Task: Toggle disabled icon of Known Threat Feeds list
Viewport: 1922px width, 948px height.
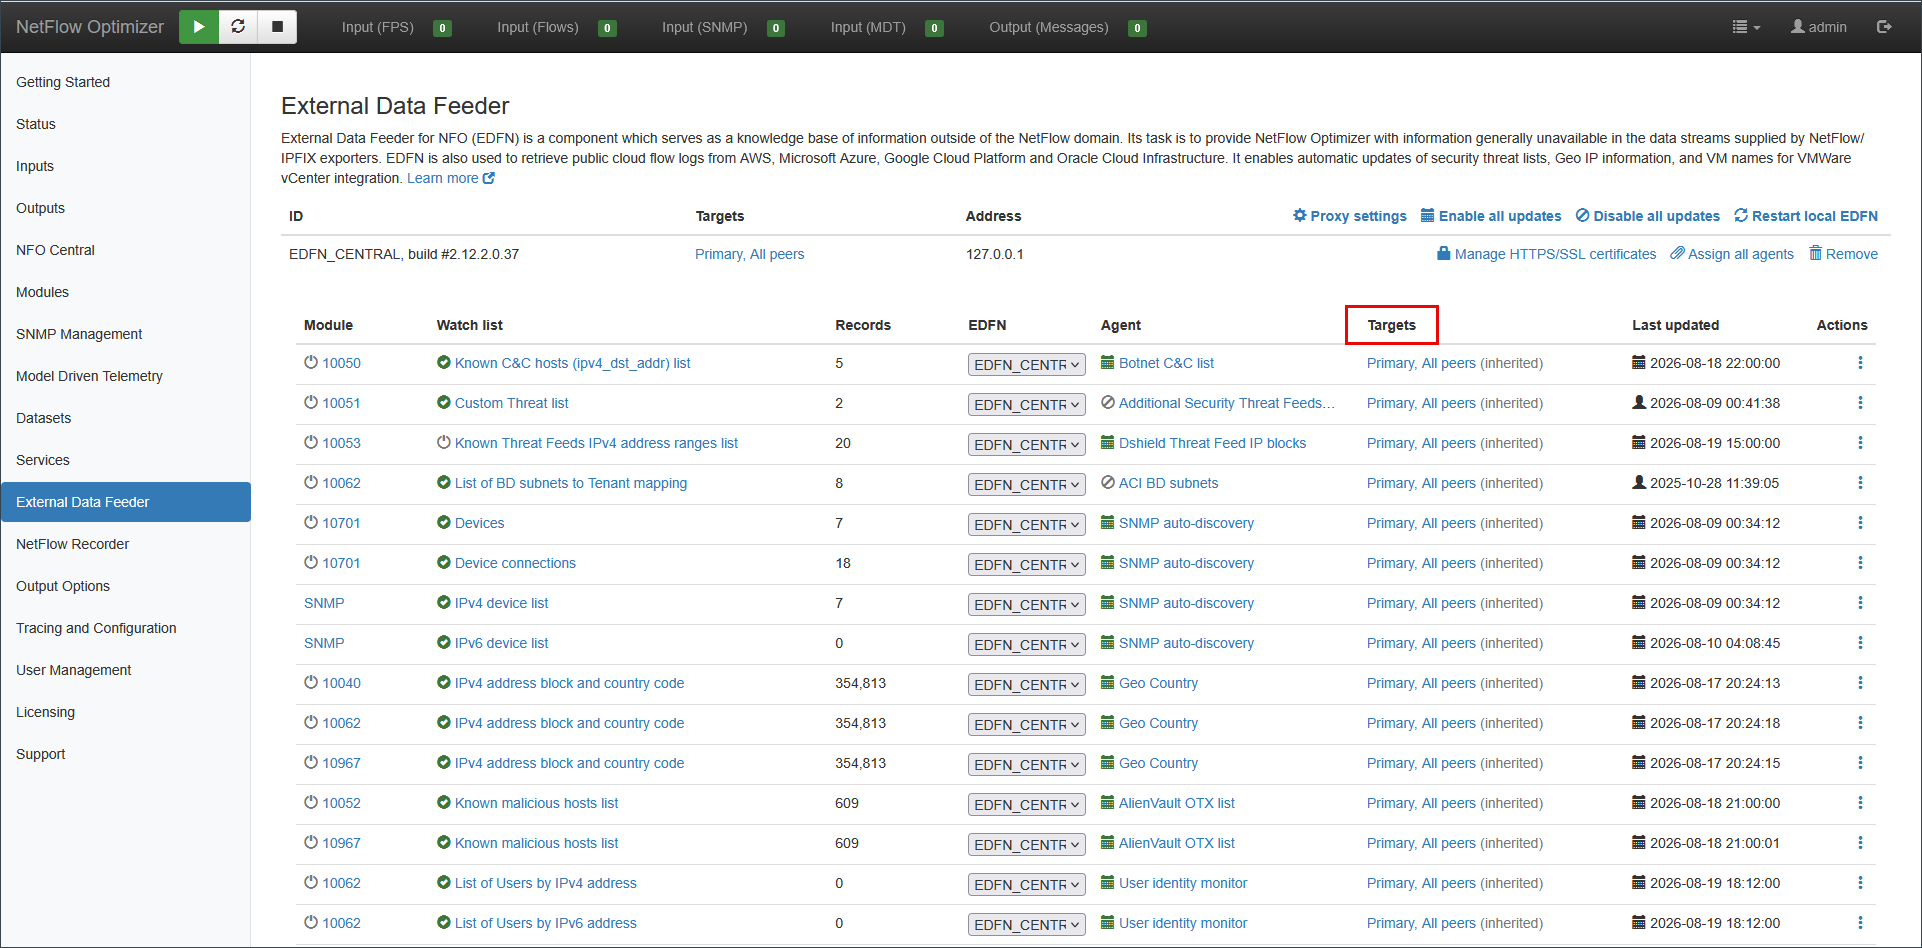Action: [444, 442]
